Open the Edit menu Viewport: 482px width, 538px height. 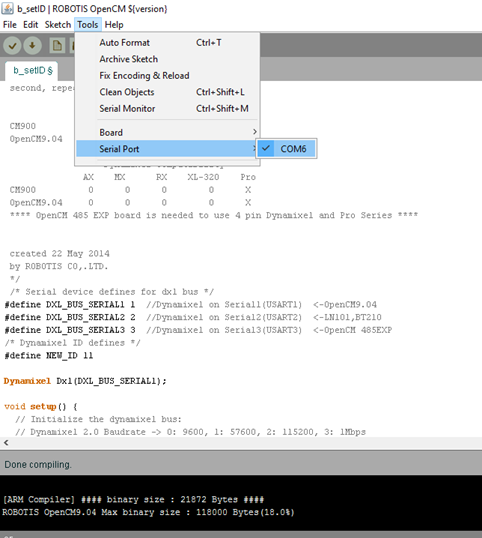tap(31, 25)
